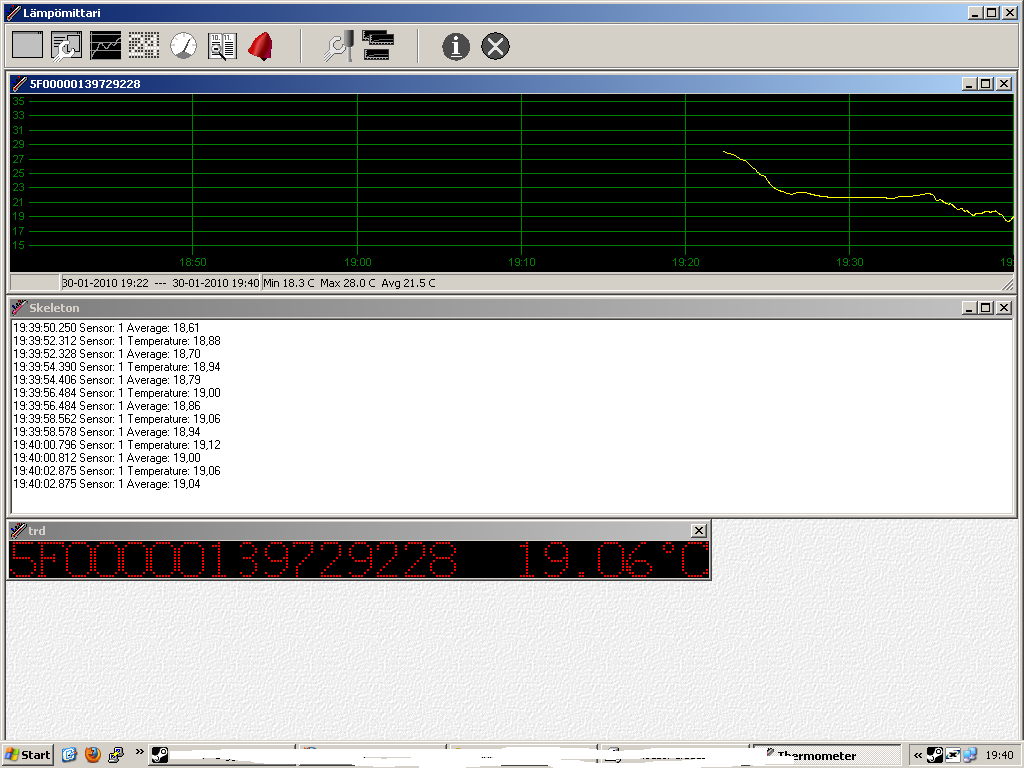Open the analog gauge dial icon
Image resolution: width=1024 pixels, height=768 pixels.
tap(183, 45)
